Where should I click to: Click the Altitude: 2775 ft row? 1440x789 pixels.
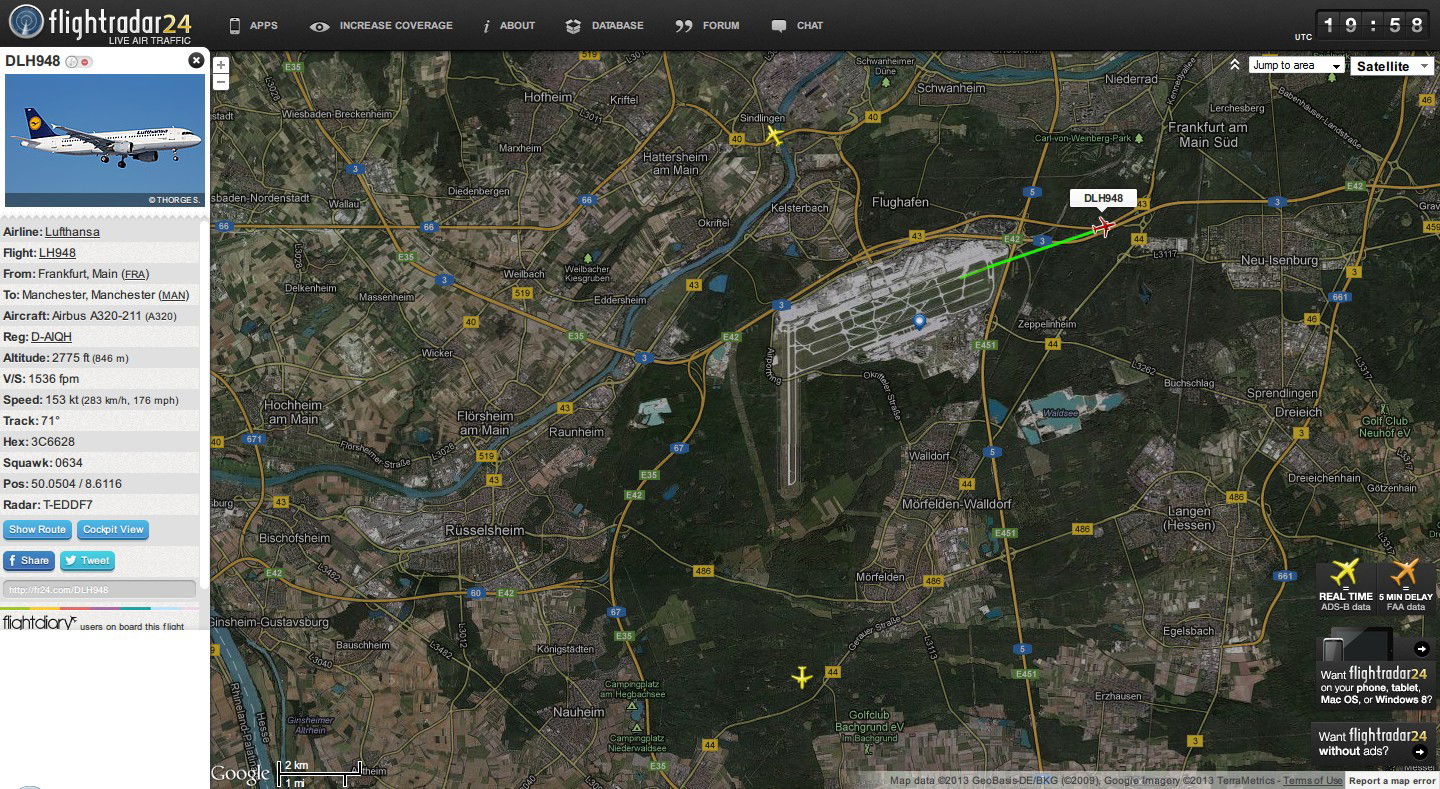click(x=100, y=358)
